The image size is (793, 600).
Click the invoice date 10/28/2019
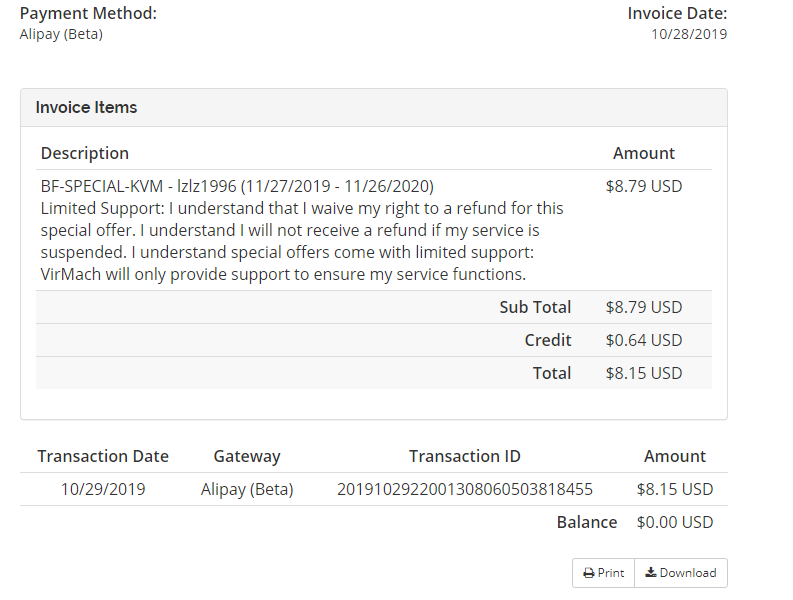click(689, 34)
